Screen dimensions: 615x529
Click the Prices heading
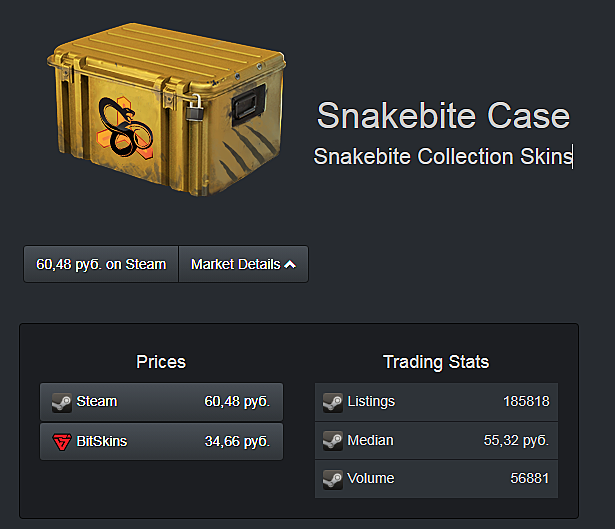[161, 362]
